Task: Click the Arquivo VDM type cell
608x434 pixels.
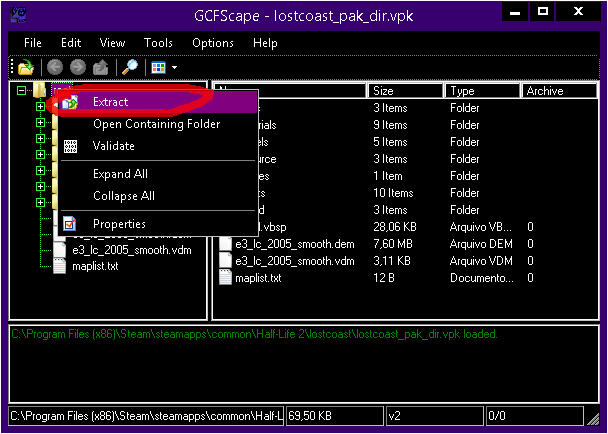Action: [x=481, y=261]
